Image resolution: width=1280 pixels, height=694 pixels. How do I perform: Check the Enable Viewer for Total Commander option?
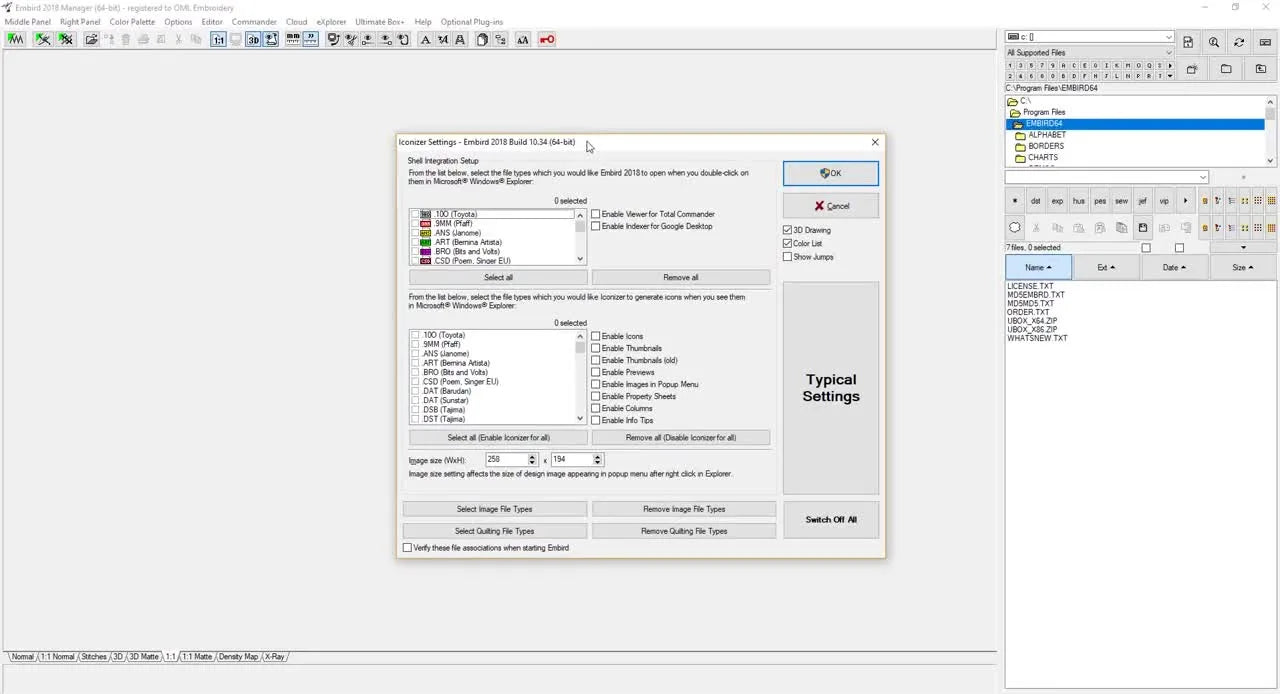tap(596, 213)
